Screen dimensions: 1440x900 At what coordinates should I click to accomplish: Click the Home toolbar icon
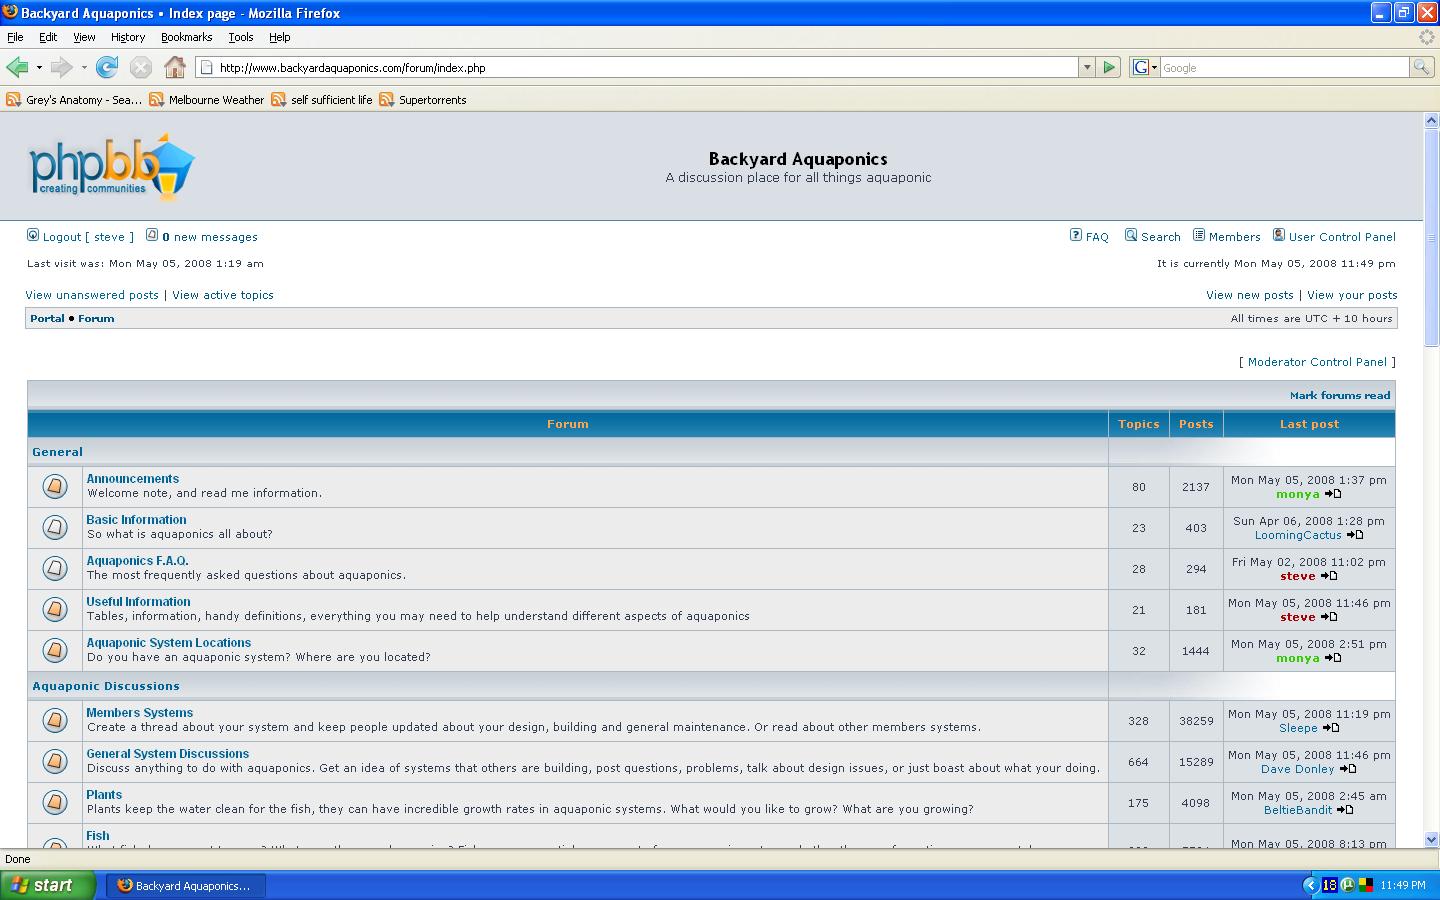click(x=175, y=67)
